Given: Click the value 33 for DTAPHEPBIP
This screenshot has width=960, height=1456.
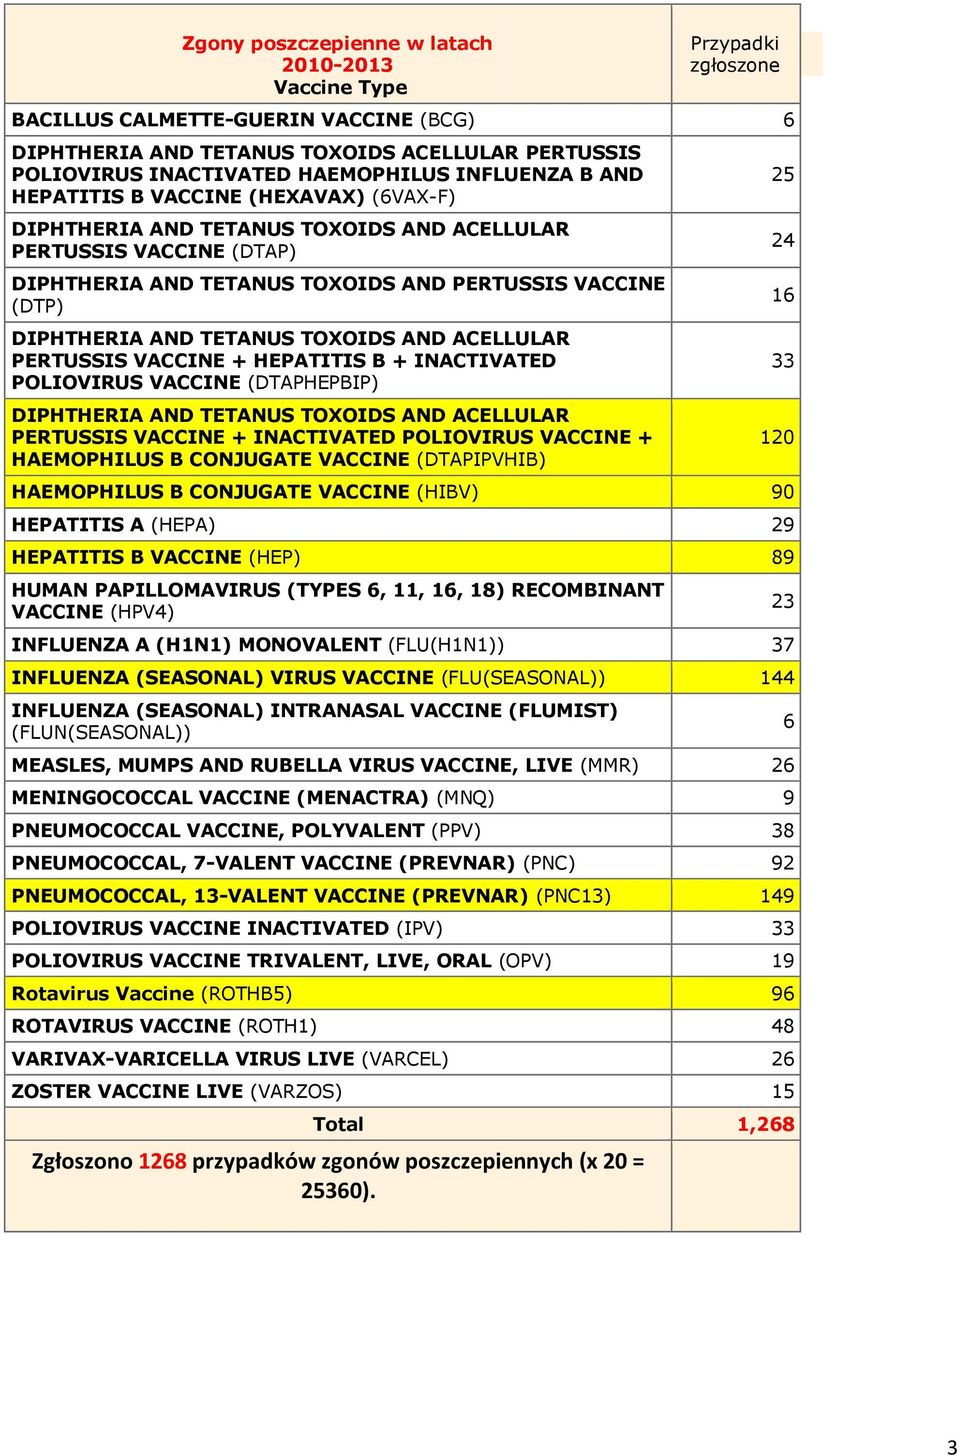Looking at the screenshot, I should 782,360.
